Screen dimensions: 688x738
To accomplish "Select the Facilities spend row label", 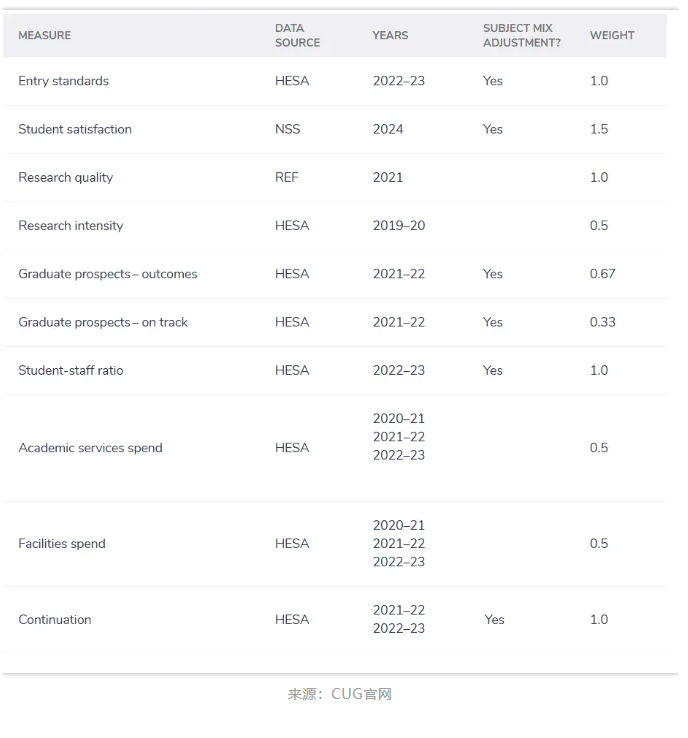I will (62, 544).
